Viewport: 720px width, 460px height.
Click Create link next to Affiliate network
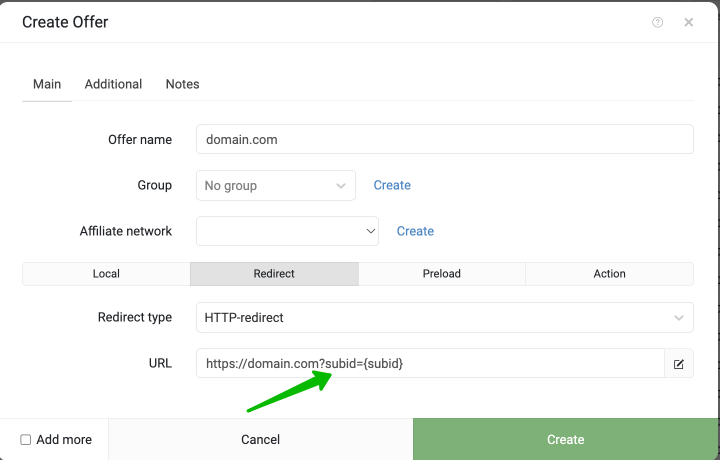click(x=415, y=231)
